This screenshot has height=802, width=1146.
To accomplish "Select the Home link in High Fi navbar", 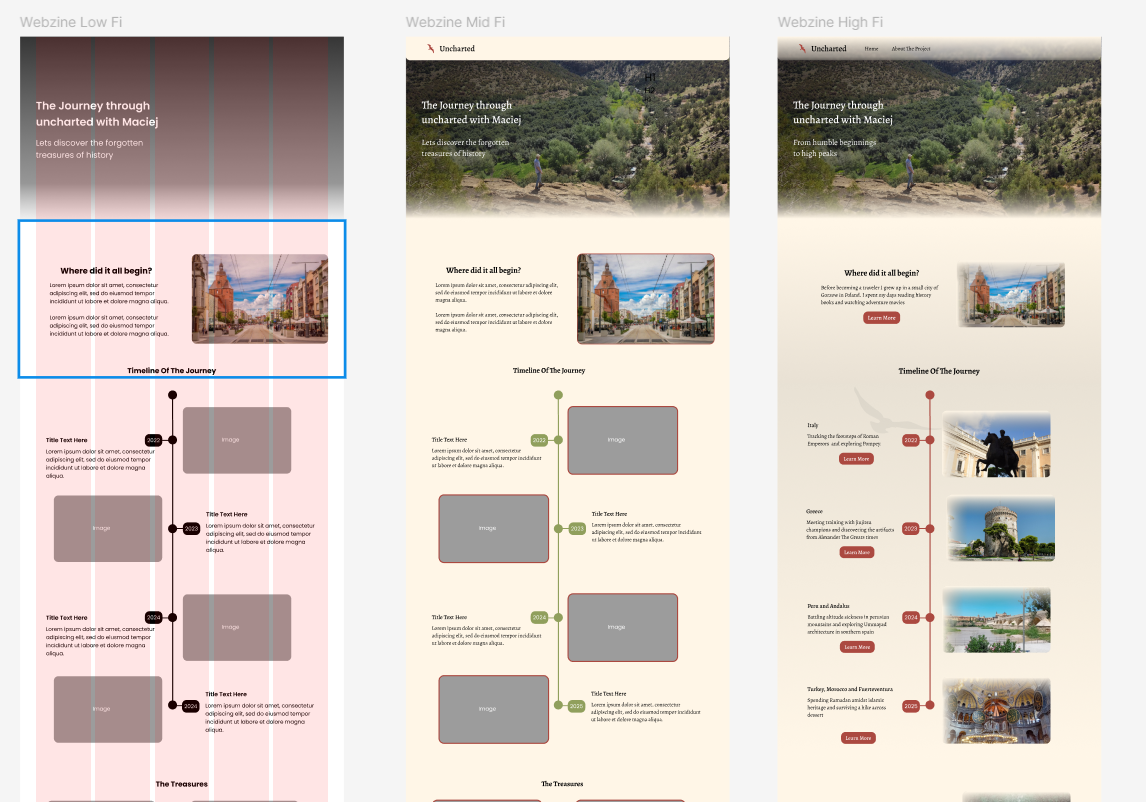I will (871, 48).
